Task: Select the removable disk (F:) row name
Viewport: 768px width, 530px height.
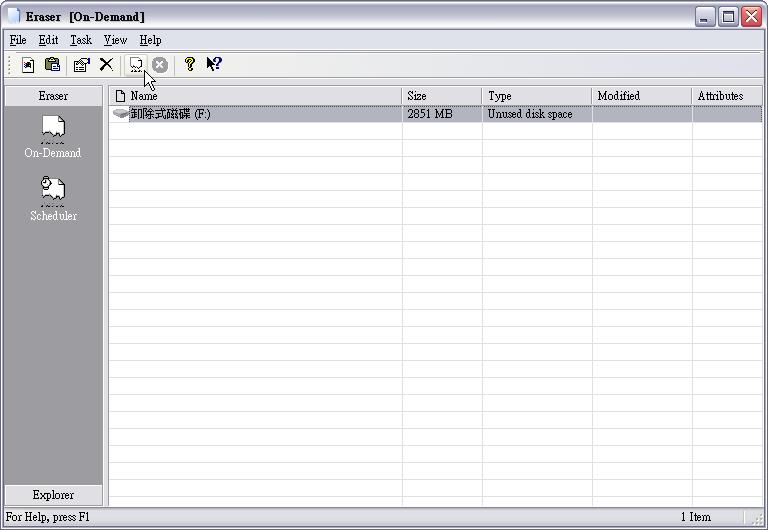Action: pos(170,114)
